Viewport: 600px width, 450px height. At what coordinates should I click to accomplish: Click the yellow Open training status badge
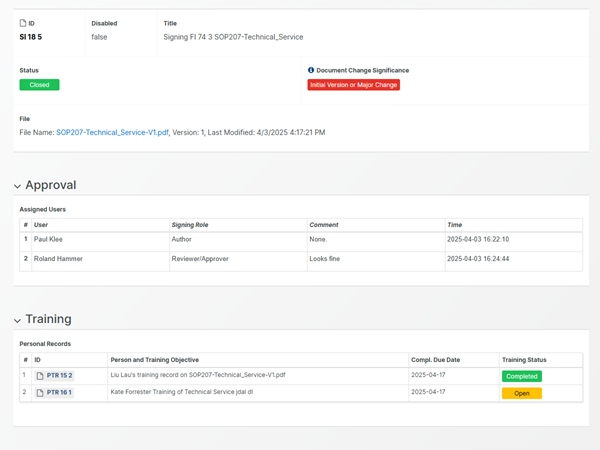pyautogui.click(x=521, y=393)
